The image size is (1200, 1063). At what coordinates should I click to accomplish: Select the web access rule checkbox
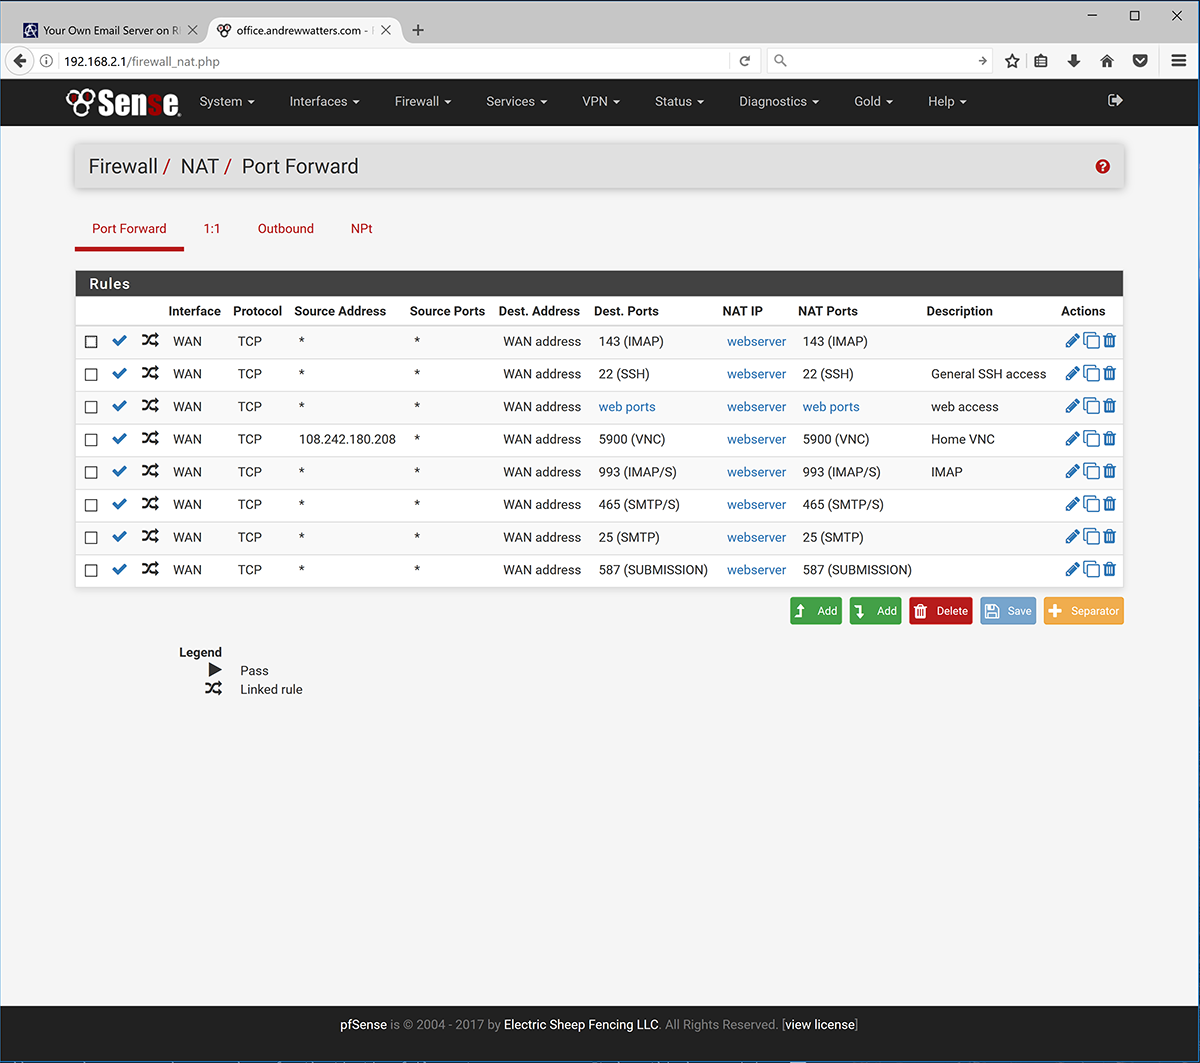coord(91,407)
